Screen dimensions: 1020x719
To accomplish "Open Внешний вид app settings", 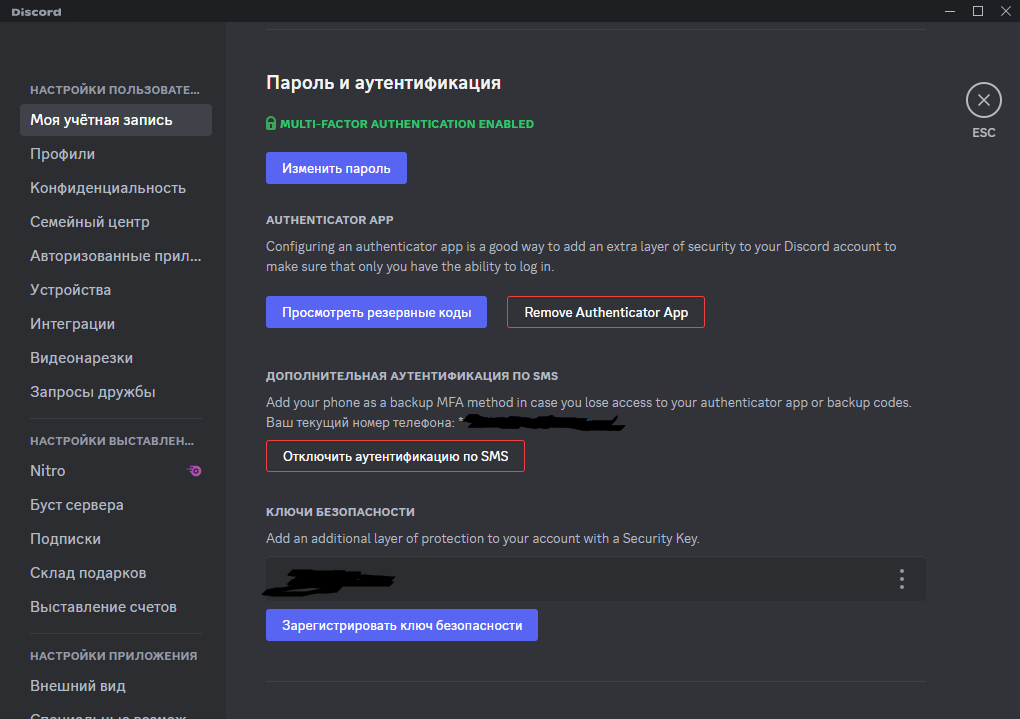I will [78, 686].
